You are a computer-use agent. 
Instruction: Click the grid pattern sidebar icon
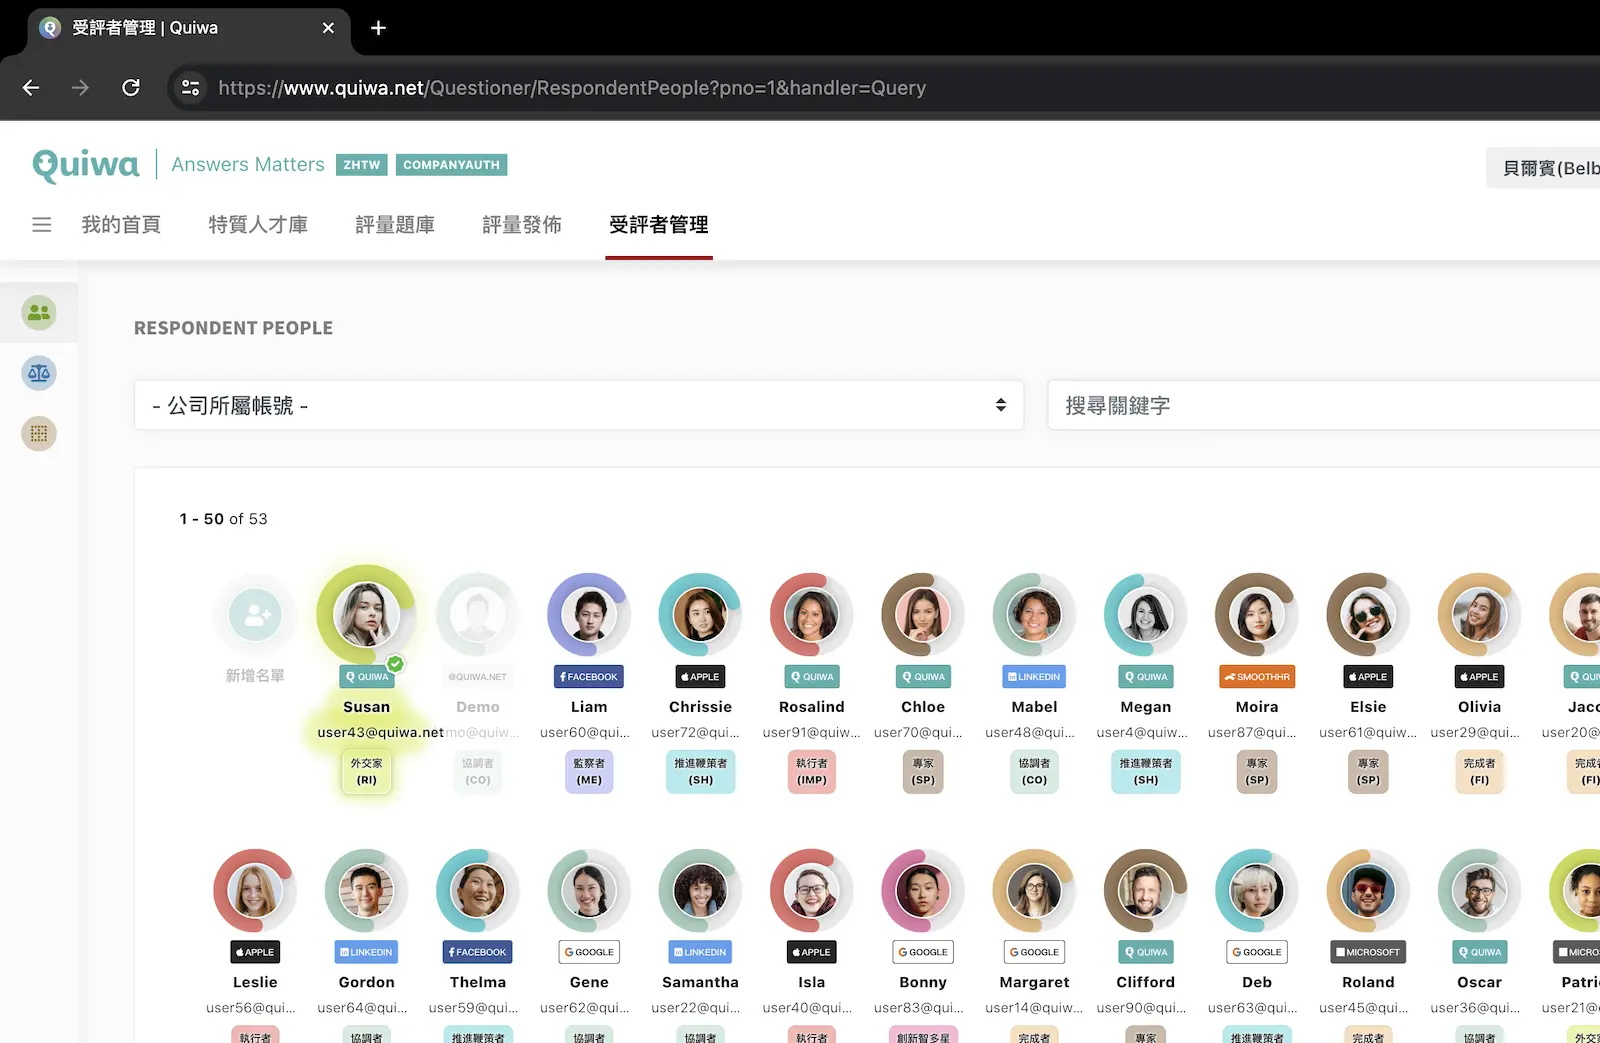coord(39,434)
